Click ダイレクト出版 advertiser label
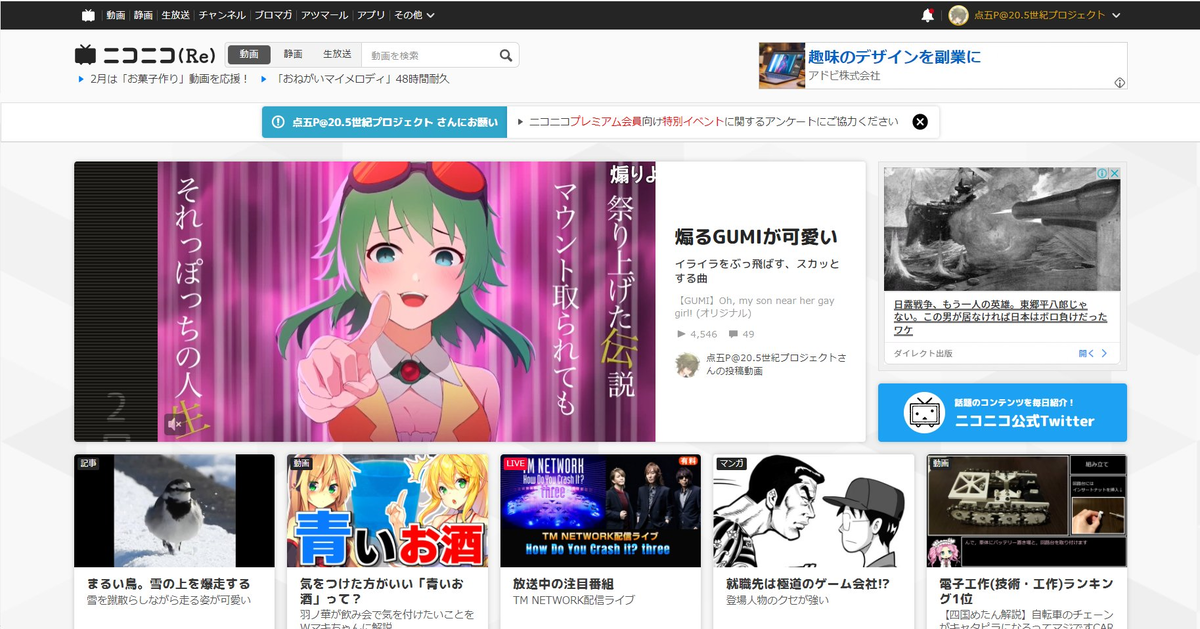The width and height of the screenshot is (1200, 629). [x=923, y=353]
